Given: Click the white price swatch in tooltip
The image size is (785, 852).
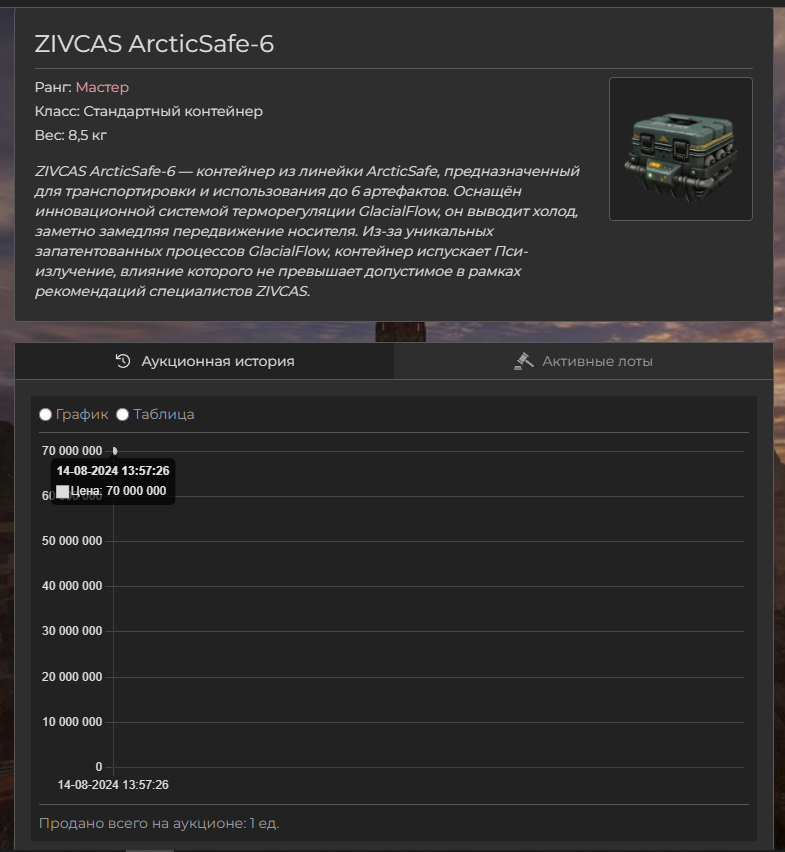Looking at the screenshot, I should 62,491.
